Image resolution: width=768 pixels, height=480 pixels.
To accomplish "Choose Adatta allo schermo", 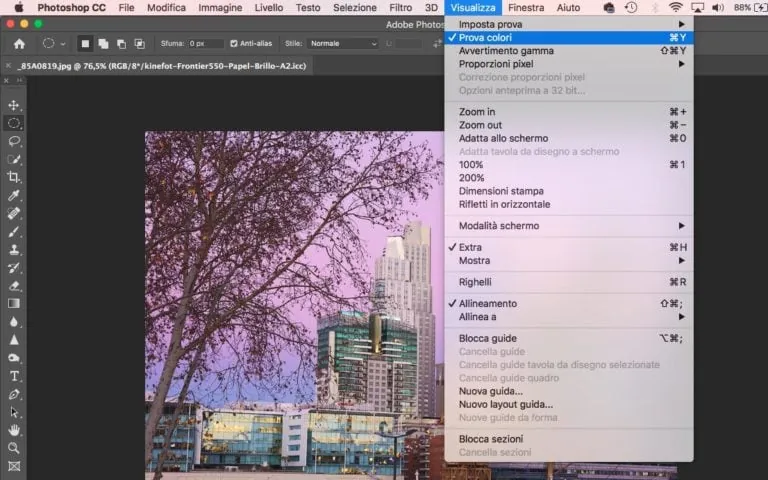I will (569, 139).
